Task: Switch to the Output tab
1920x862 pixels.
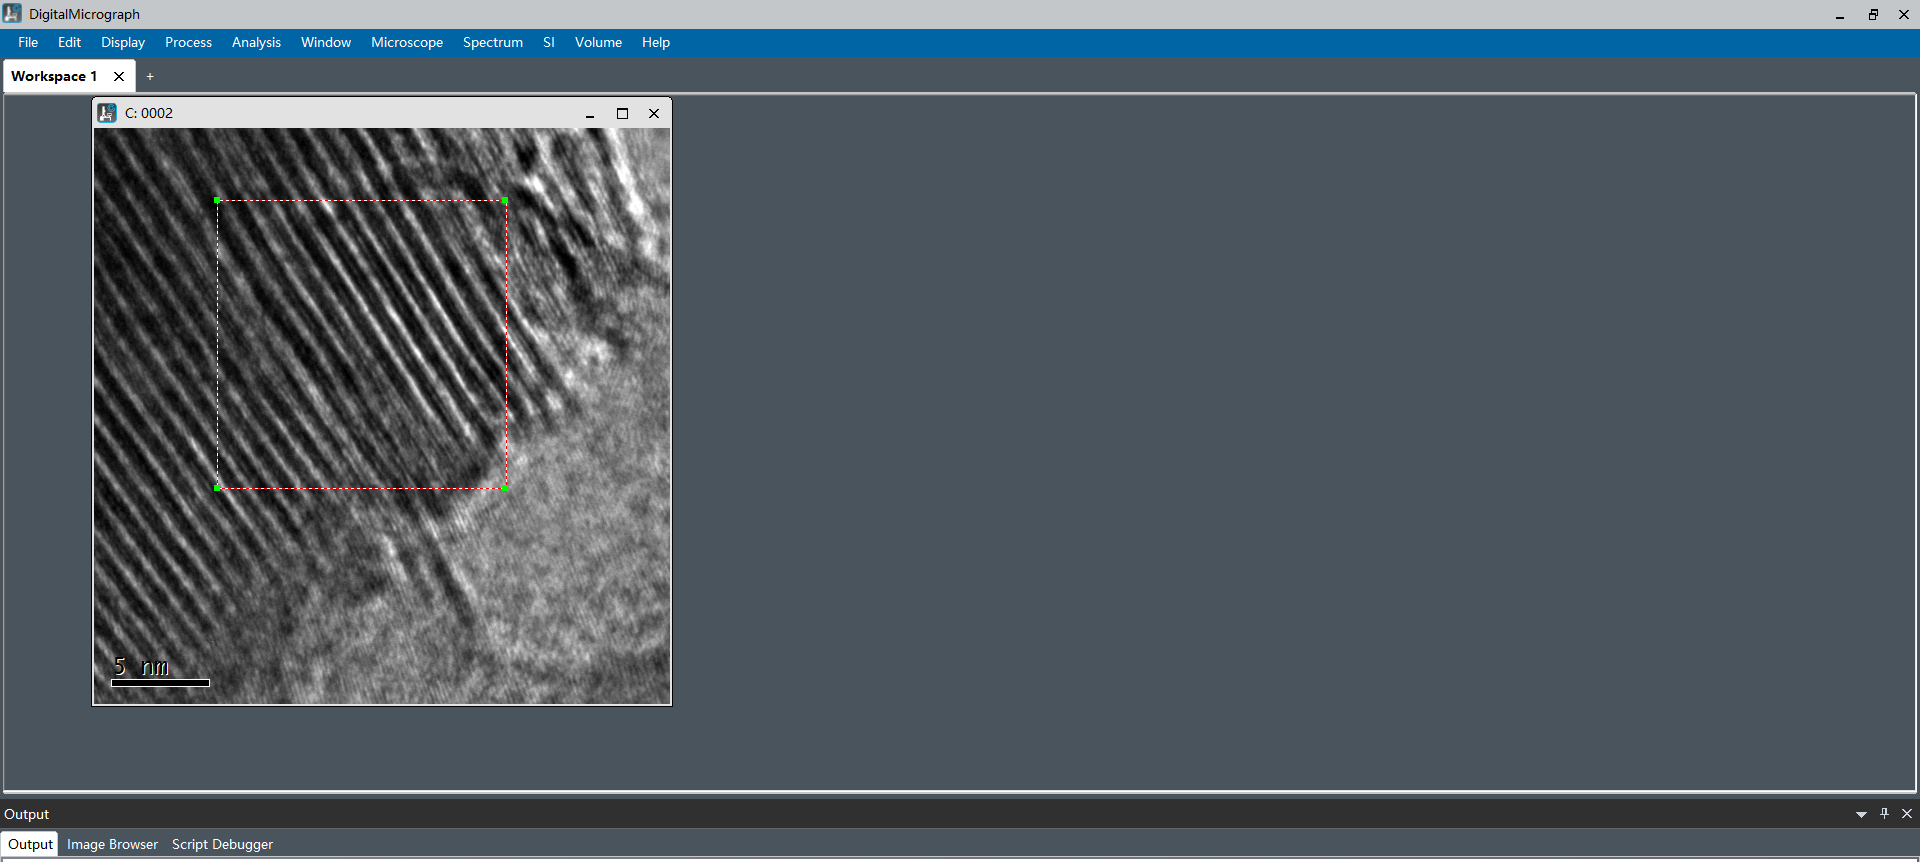Action: point(30,844)
